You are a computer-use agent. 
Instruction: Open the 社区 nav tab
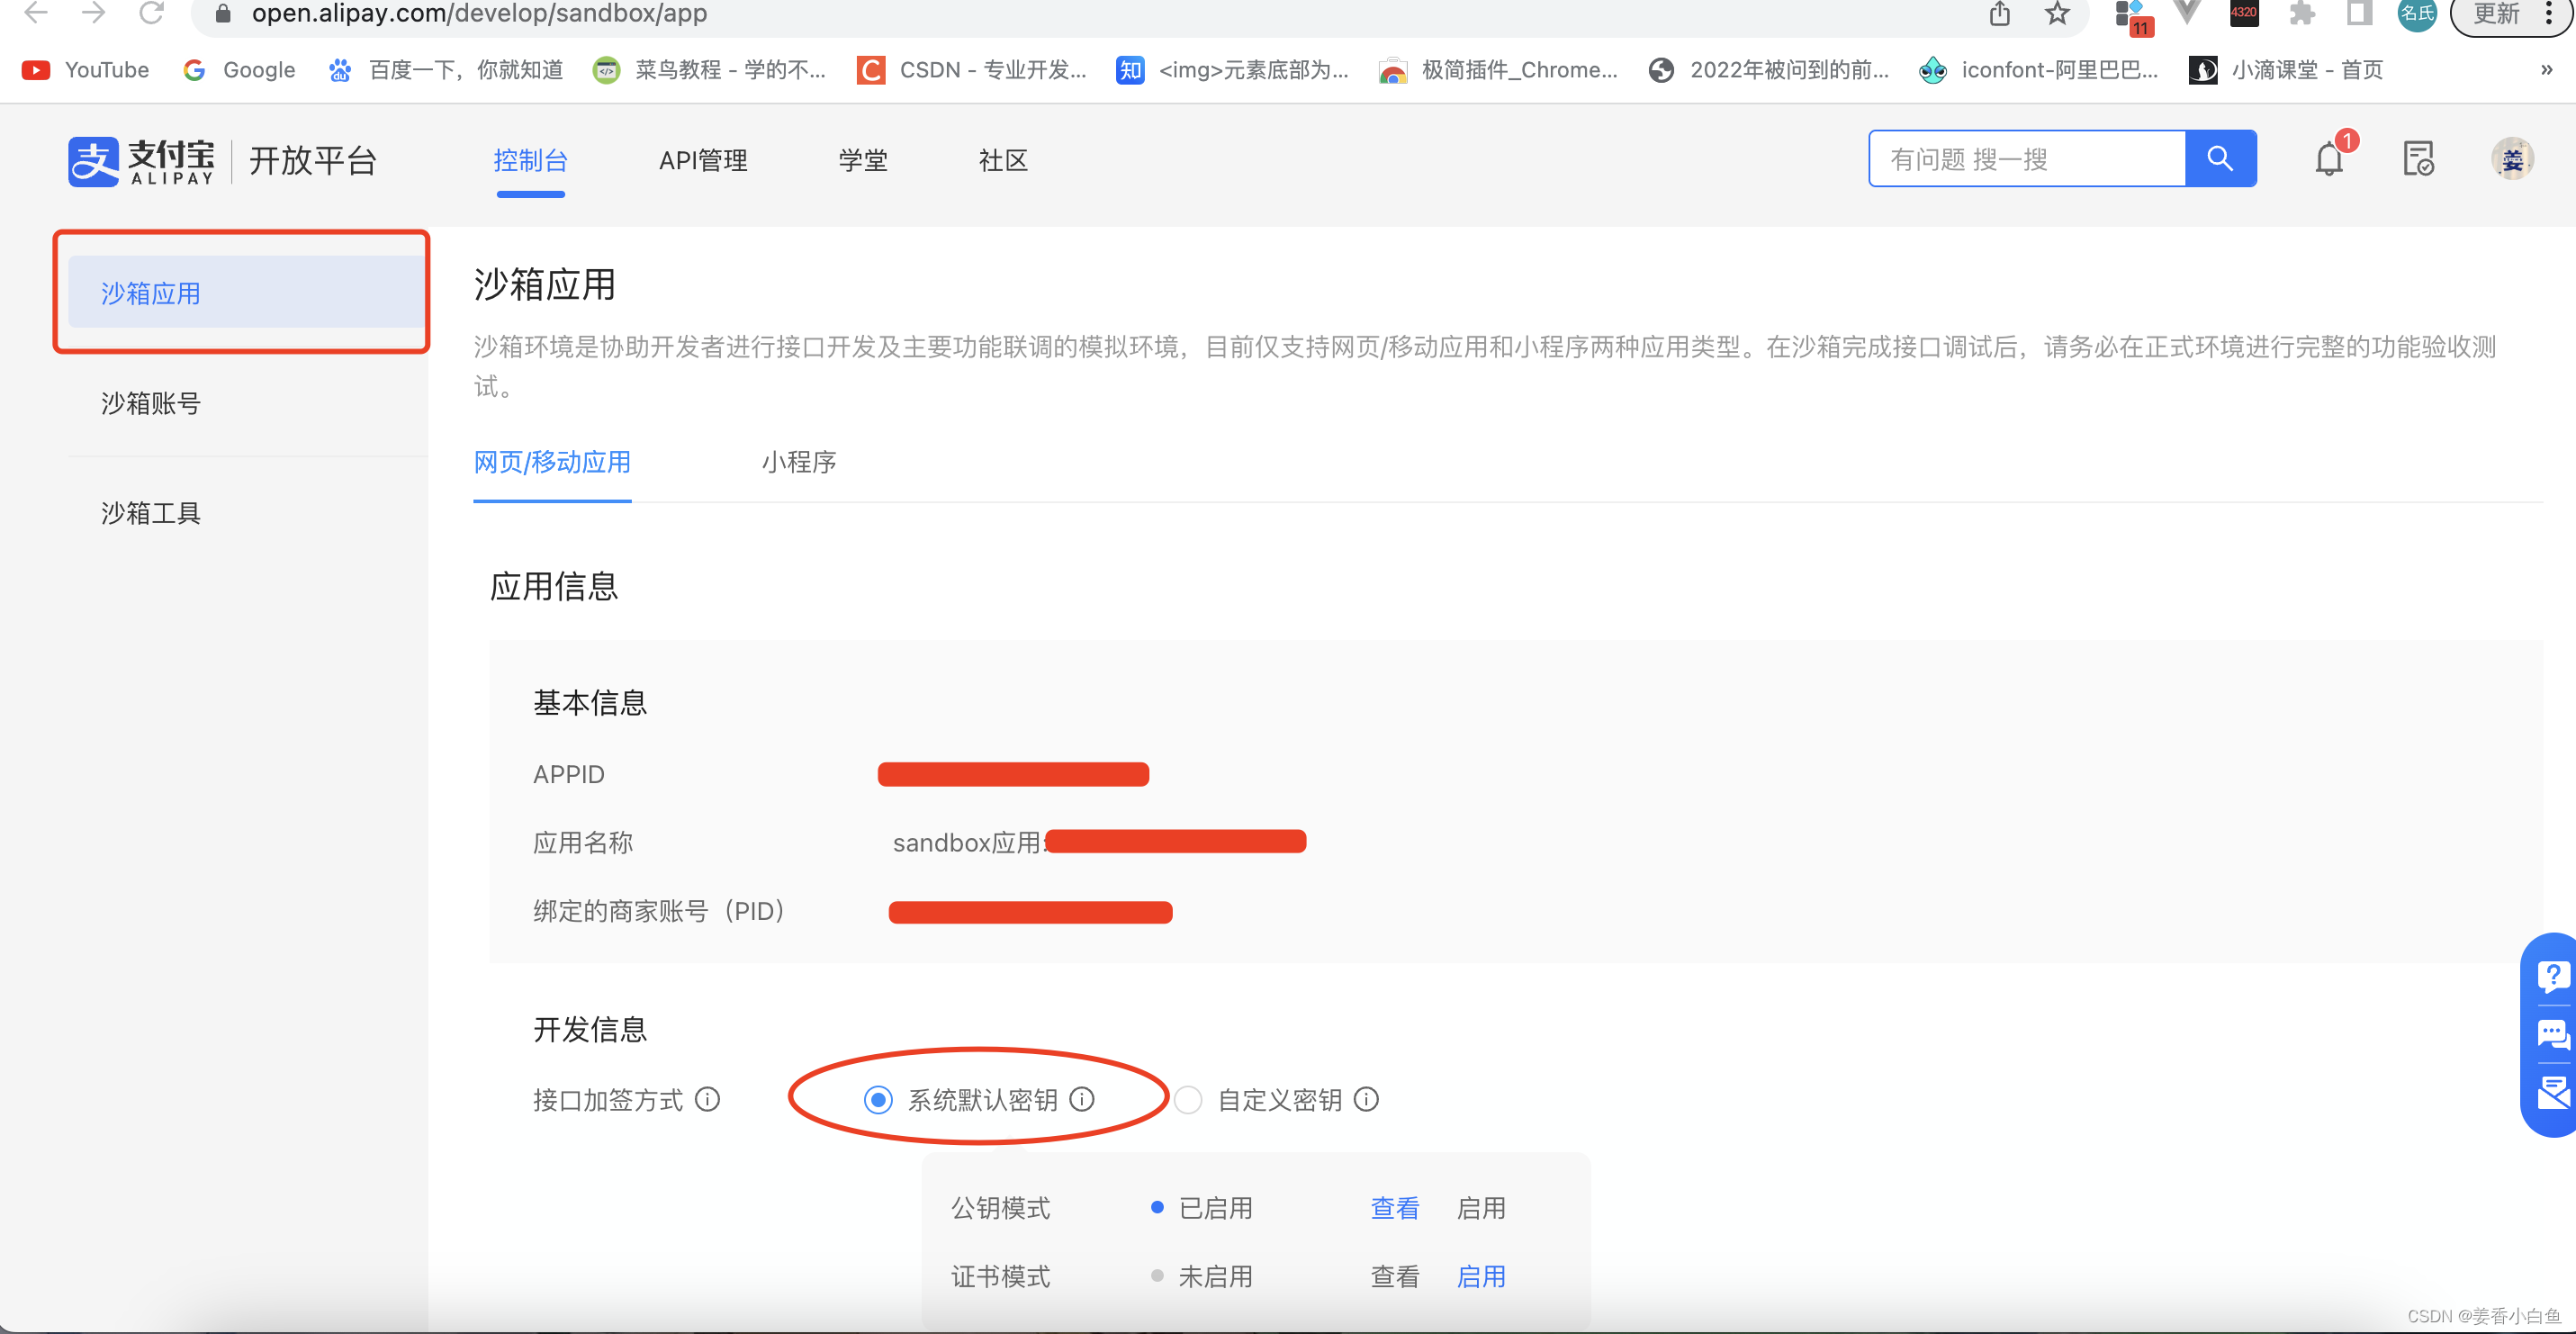pos(1003,160)
